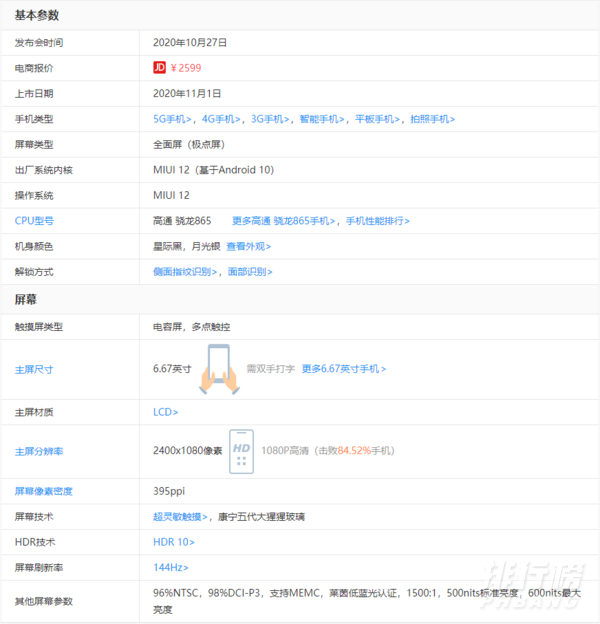Open 更多6.67英寸手机 link
The width and height of the screenshot is (600, 624).
click(344, 369)
